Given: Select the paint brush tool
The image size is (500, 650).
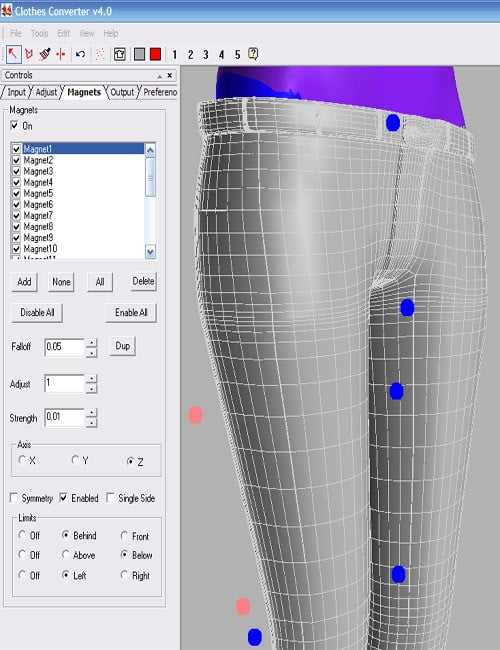Looking at the screenshot, I should [x=45, y=54].
